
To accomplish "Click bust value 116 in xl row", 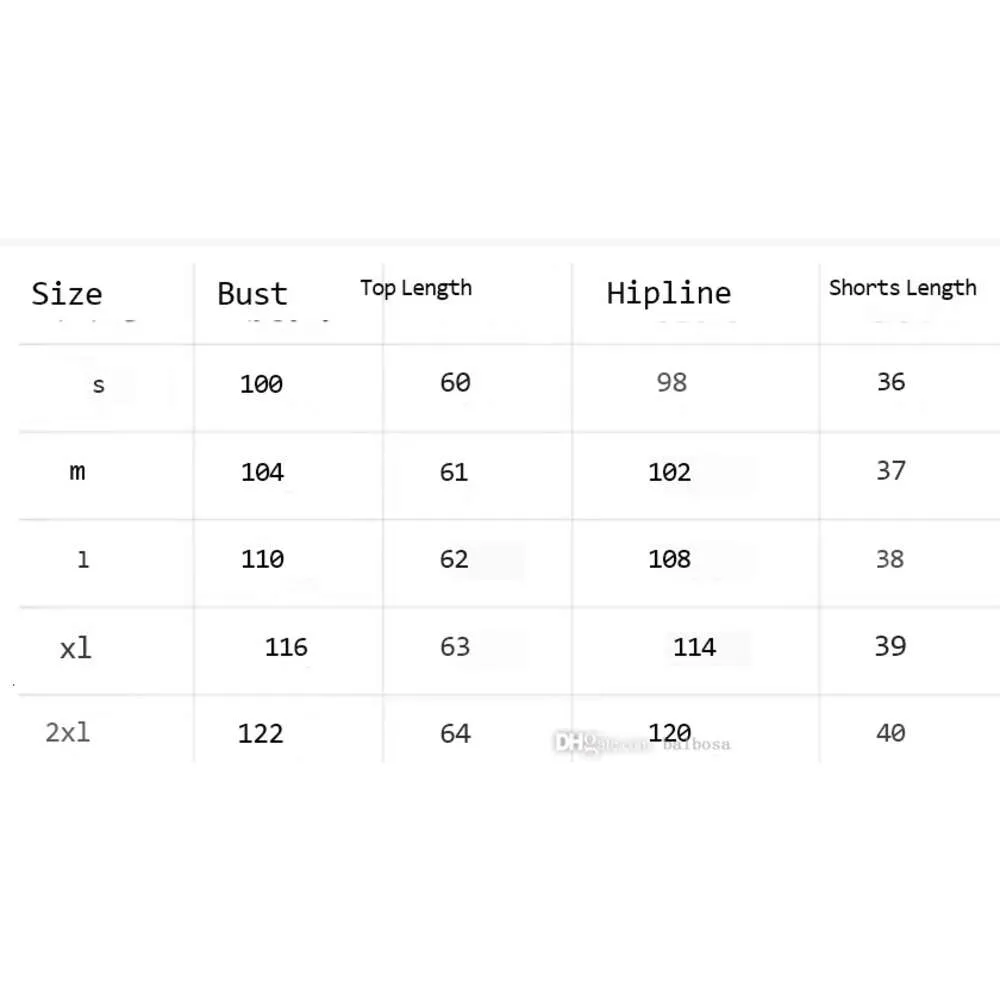I will pos(286,647).
